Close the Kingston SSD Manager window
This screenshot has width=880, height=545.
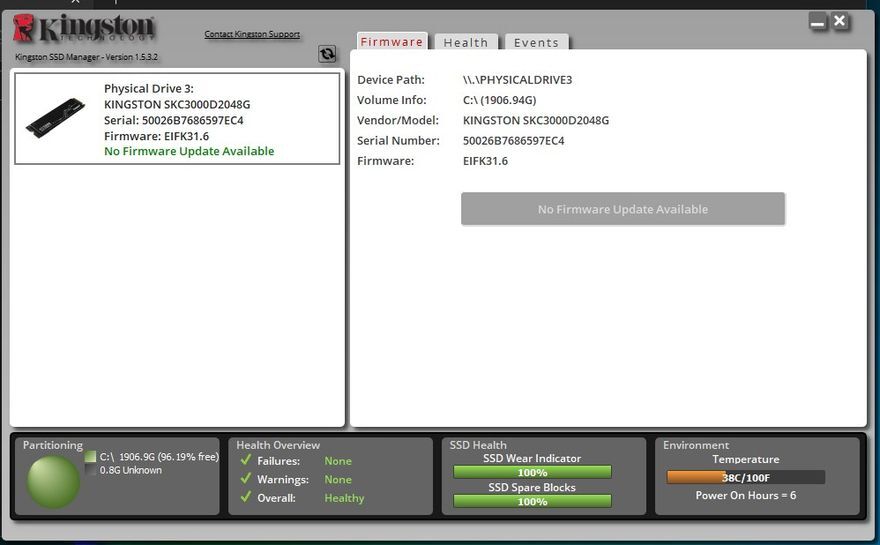(840, 21)
